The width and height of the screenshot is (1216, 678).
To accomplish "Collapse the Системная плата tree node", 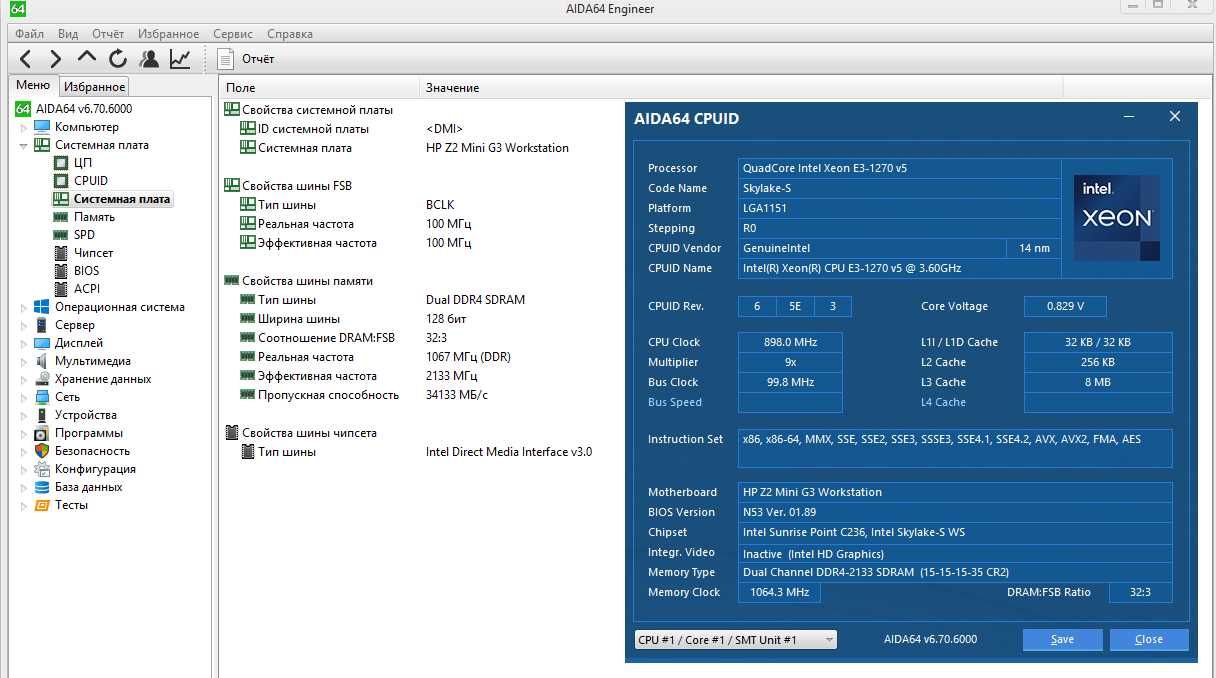I will point(24,145).
